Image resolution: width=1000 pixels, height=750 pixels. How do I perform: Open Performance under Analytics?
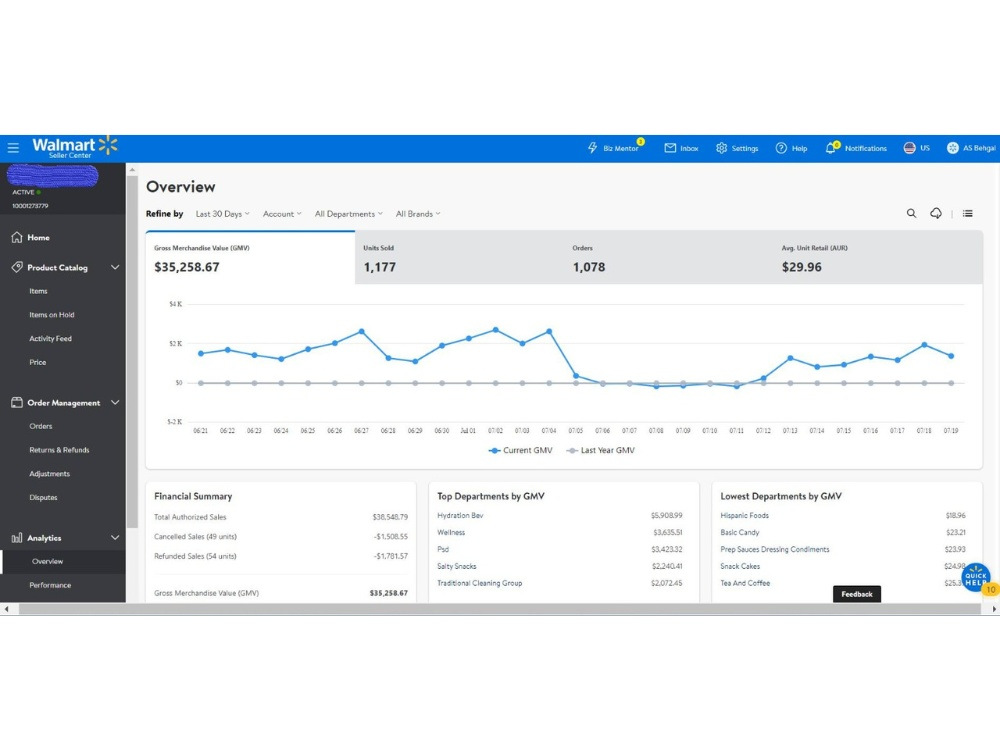tap(50, 585)
